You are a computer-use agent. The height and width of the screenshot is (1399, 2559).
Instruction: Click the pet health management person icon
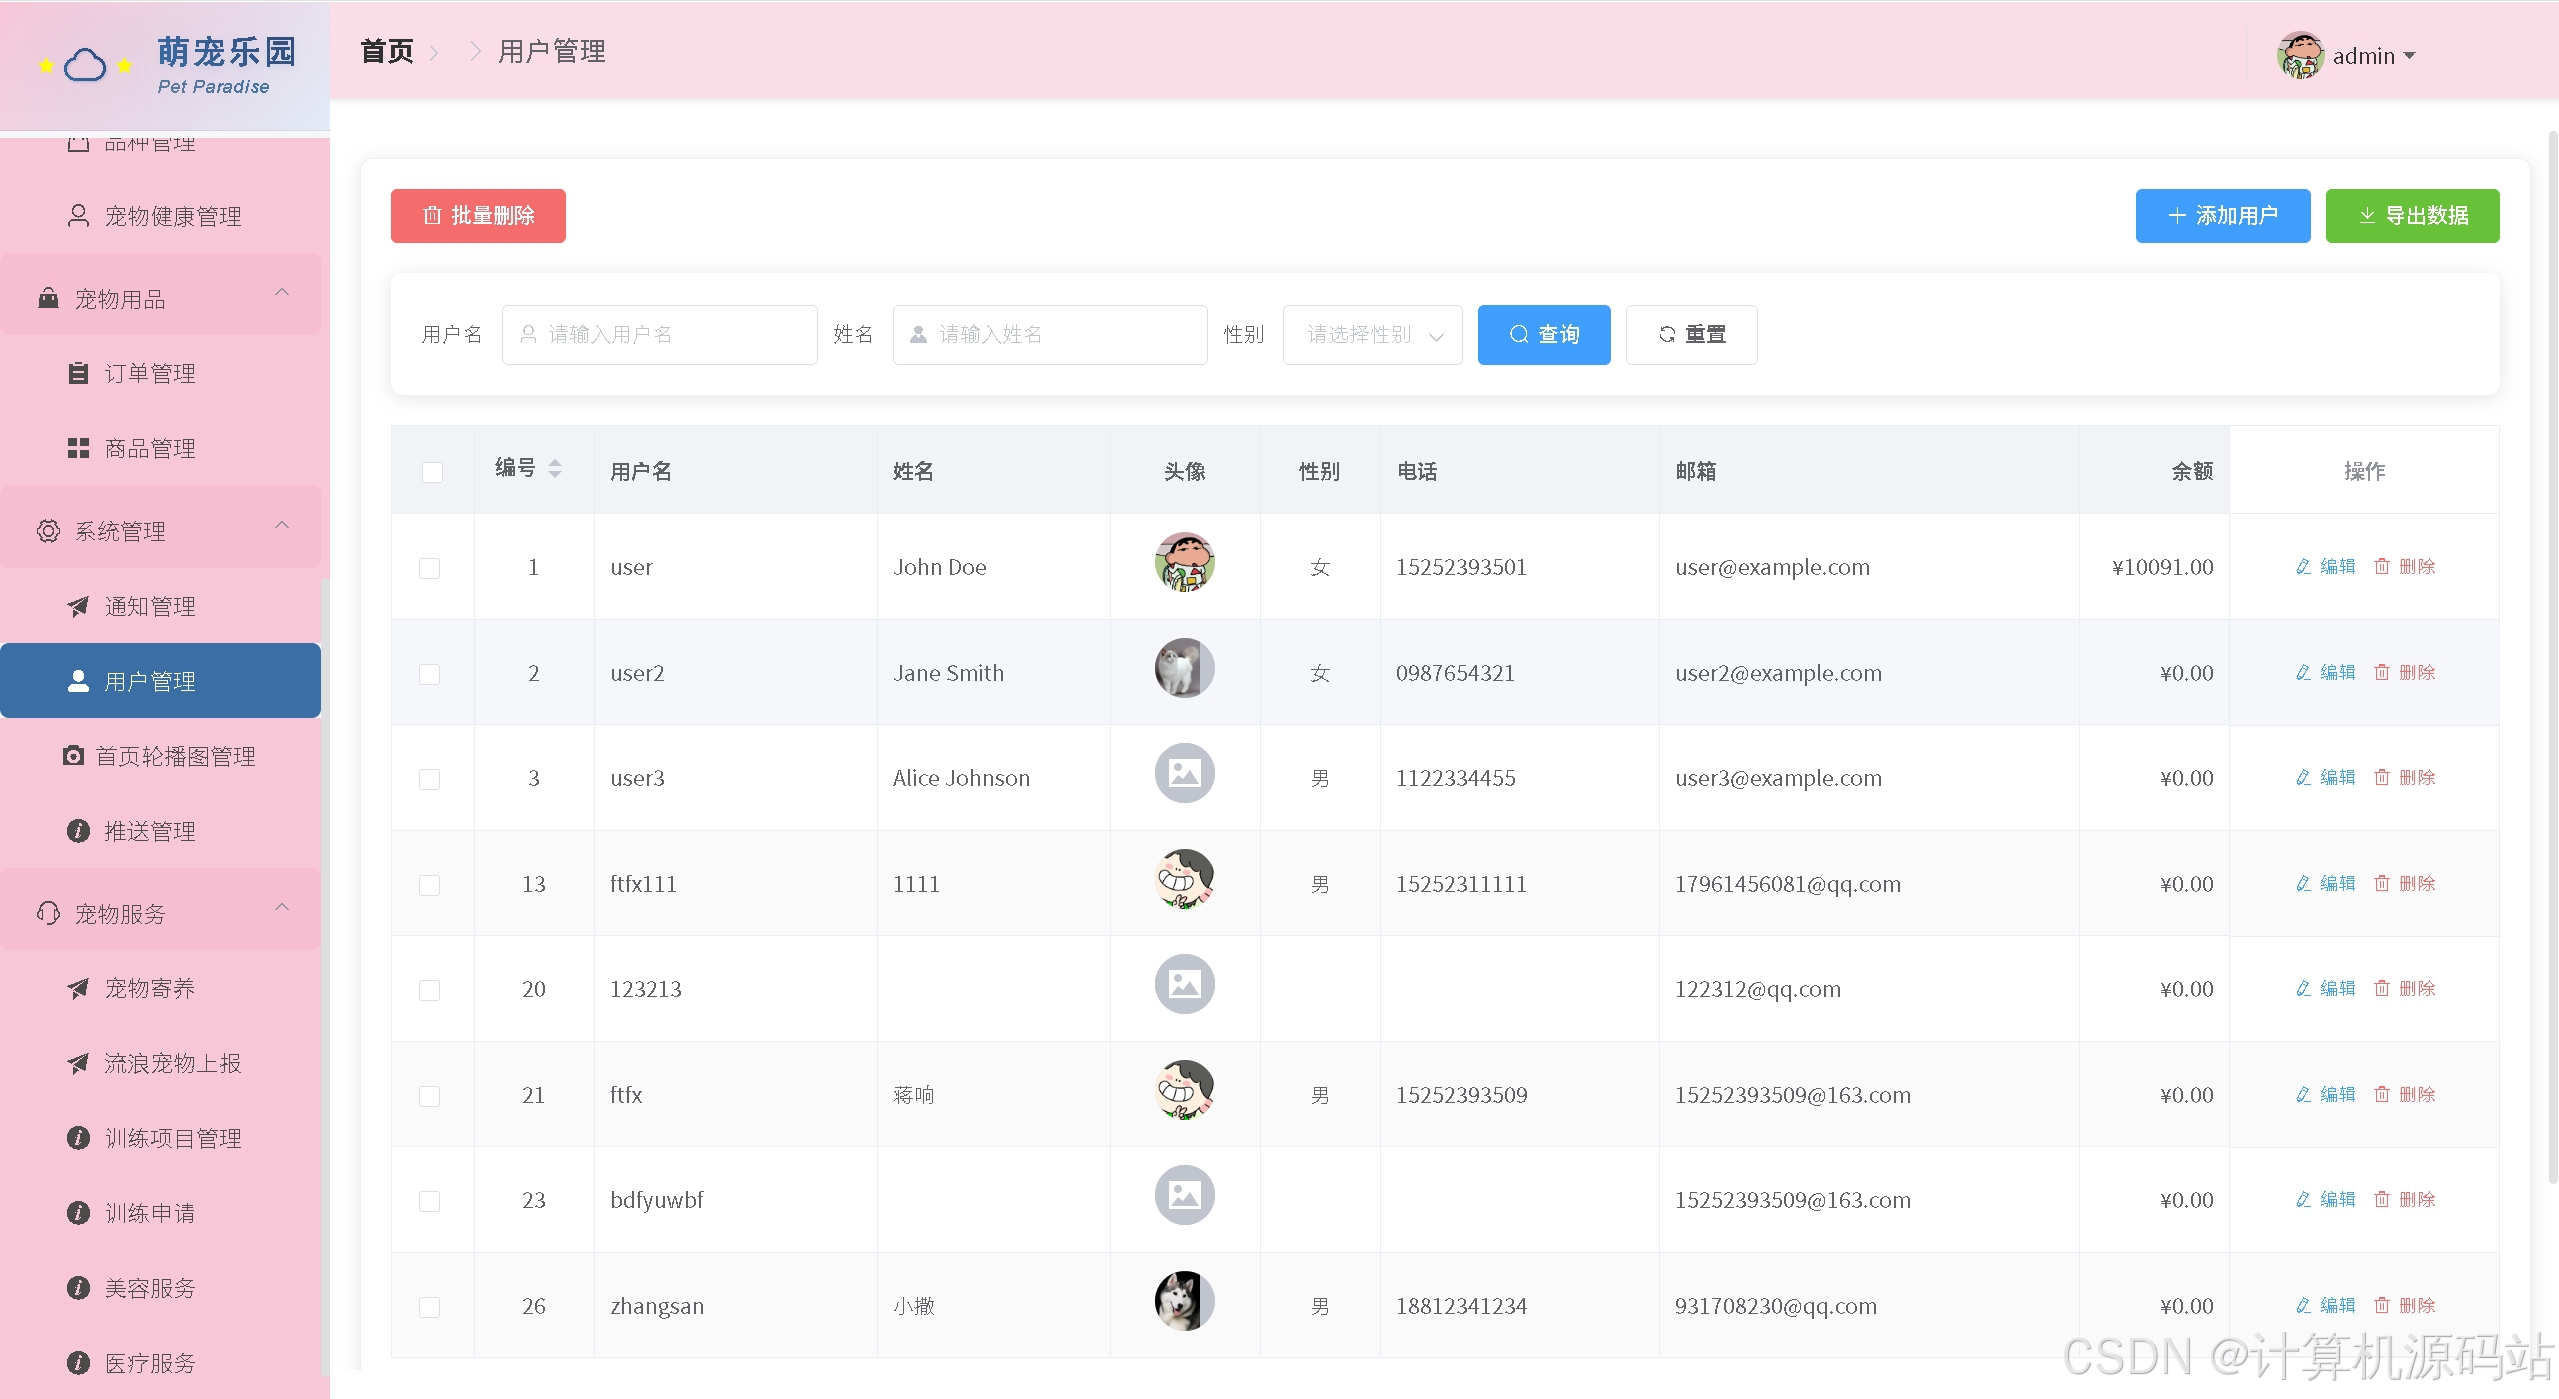point(78,216)
